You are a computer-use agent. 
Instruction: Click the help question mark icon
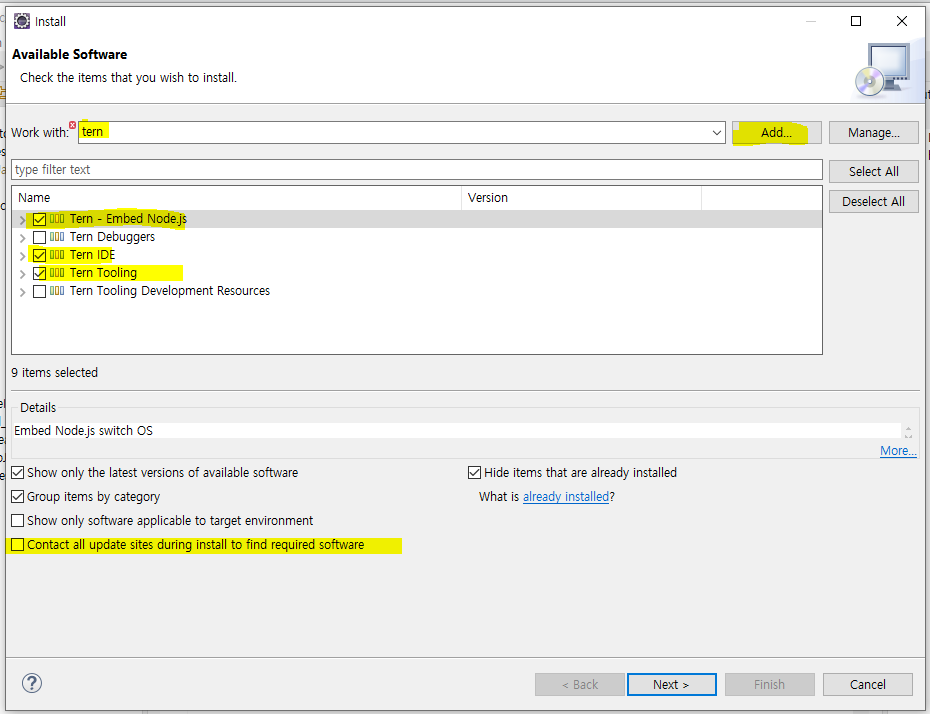(x=32, y=683)
